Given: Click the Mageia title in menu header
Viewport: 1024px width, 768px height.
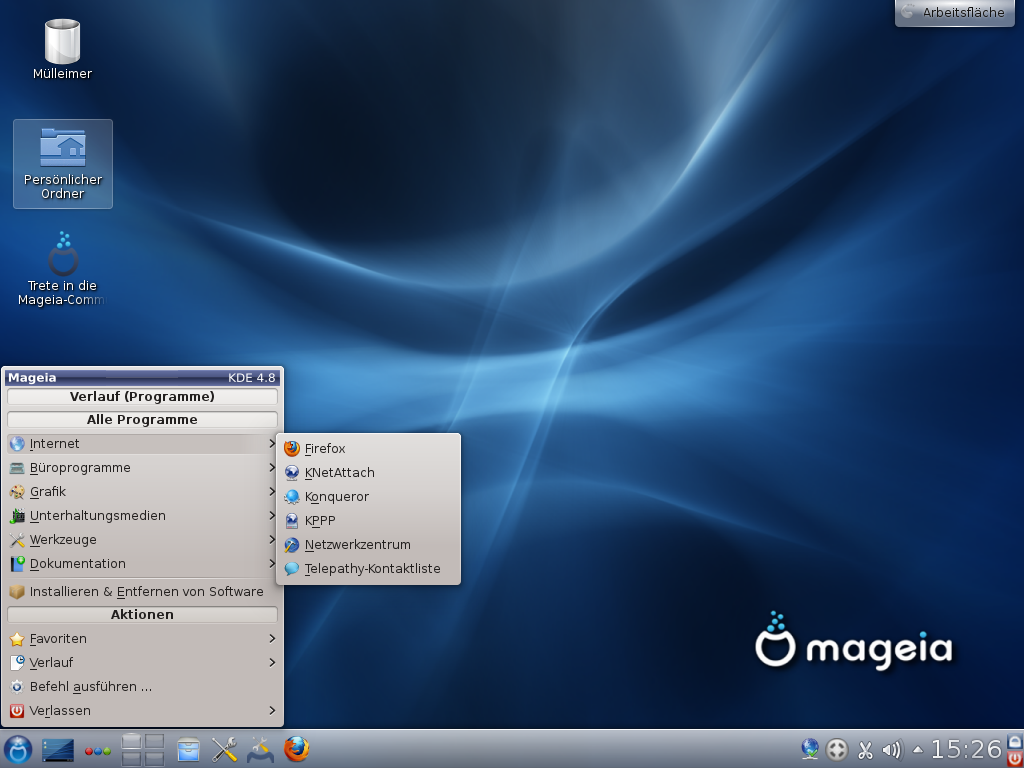Looking at the screenshot, I should (32, 377).
